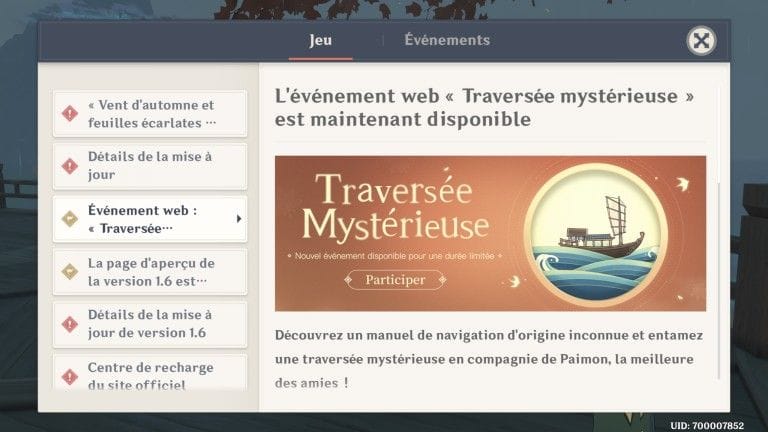The width and height of the screenshot is (768, 432).
Task: Click red alert icon beside version 1.6 update details
Action: pyautogui.click(x=70, y=324)
